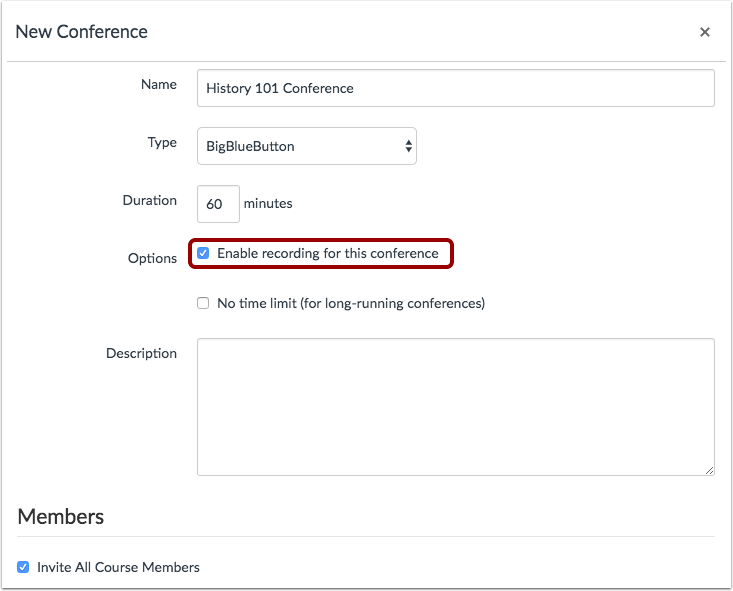
Task: Click the 'Type' field label
Action: click(162, 142)
